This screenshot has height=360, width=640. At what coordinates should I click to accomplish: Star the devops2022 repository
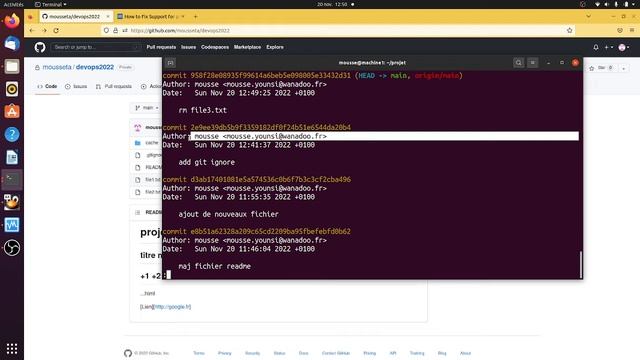coord(601,68)
